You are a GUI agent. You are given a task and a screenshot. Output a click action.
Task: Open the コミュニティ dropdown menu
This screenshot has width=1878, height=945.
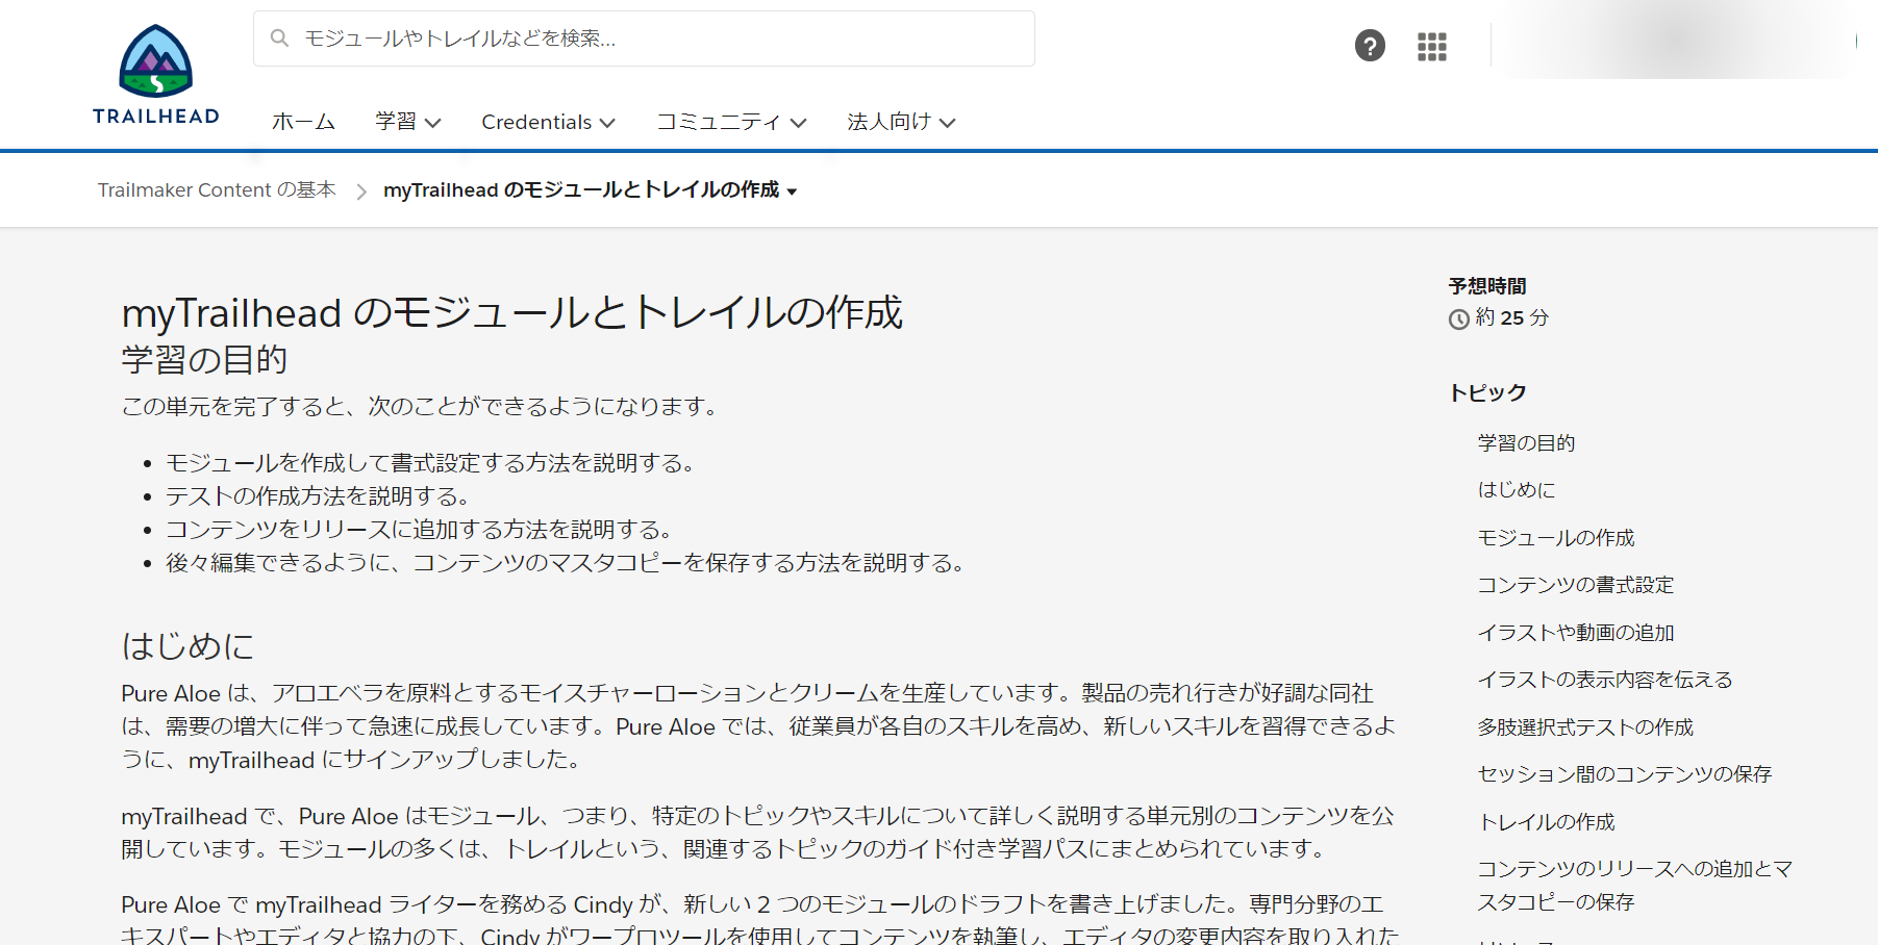pos(730,122)
